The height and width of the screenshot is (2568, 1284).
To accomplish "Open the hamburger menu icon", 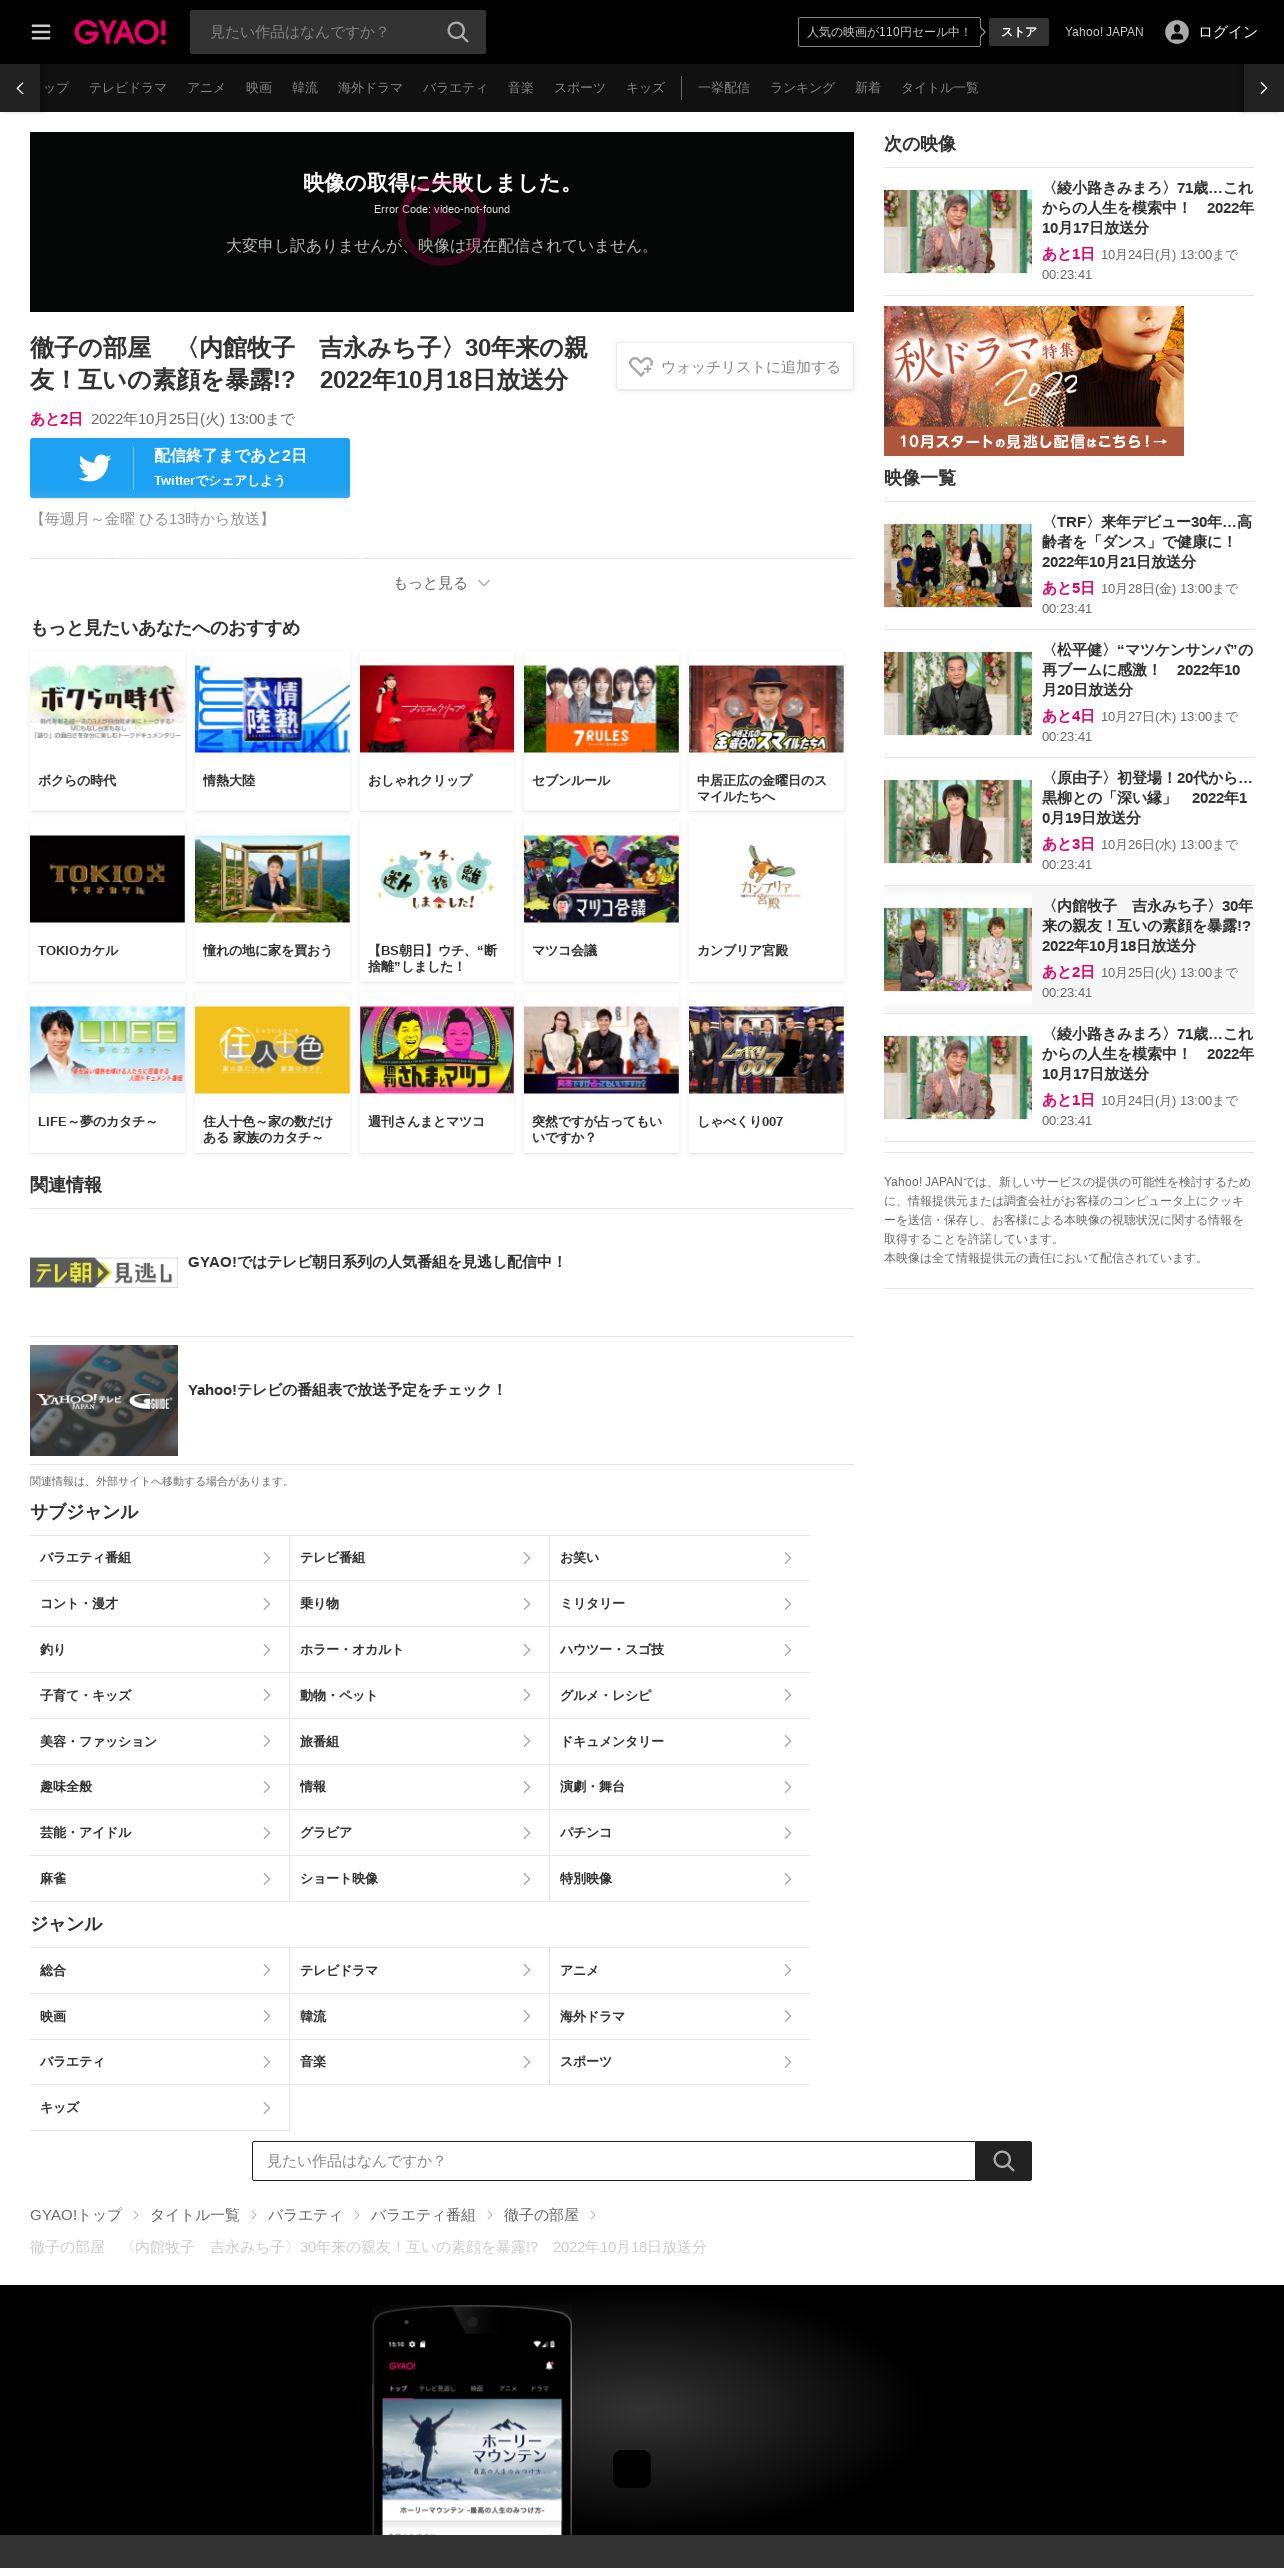I will pyautogui.click(x=41, y=32).
